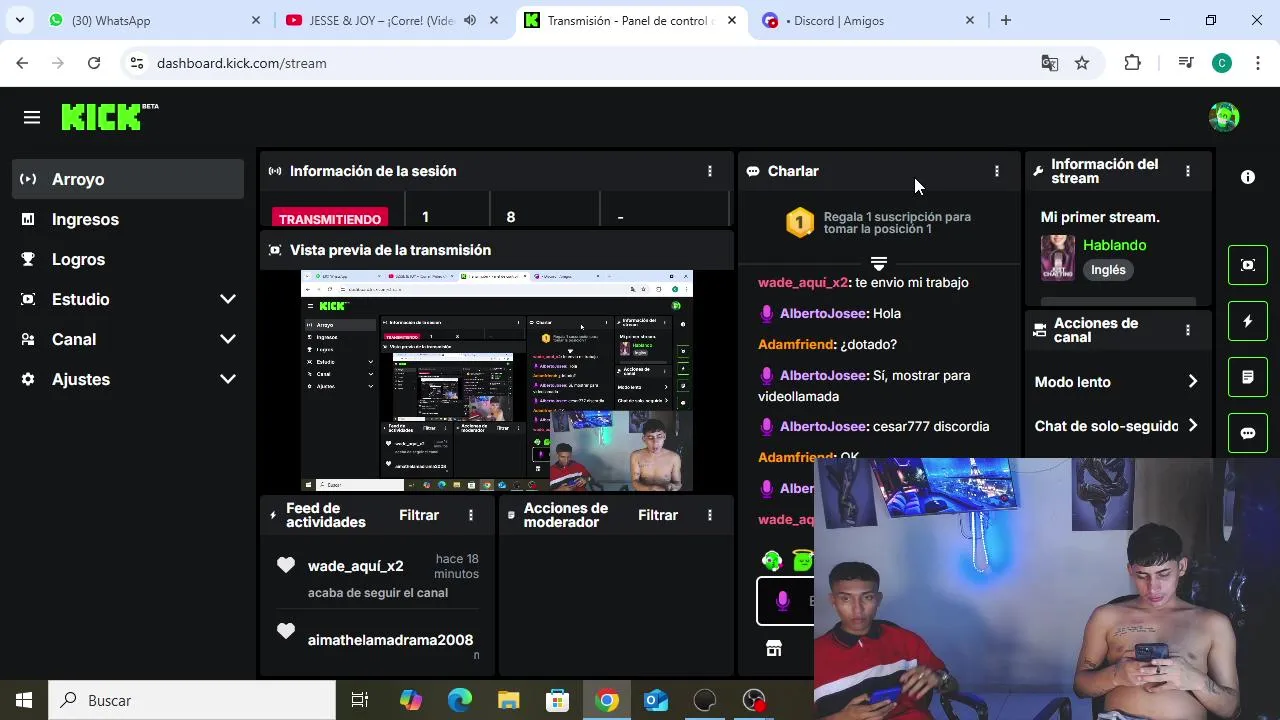The height and width of the screenshot is (720, 1280).
Task: Click the Inglés language tag
Action: click(1108, 270)
